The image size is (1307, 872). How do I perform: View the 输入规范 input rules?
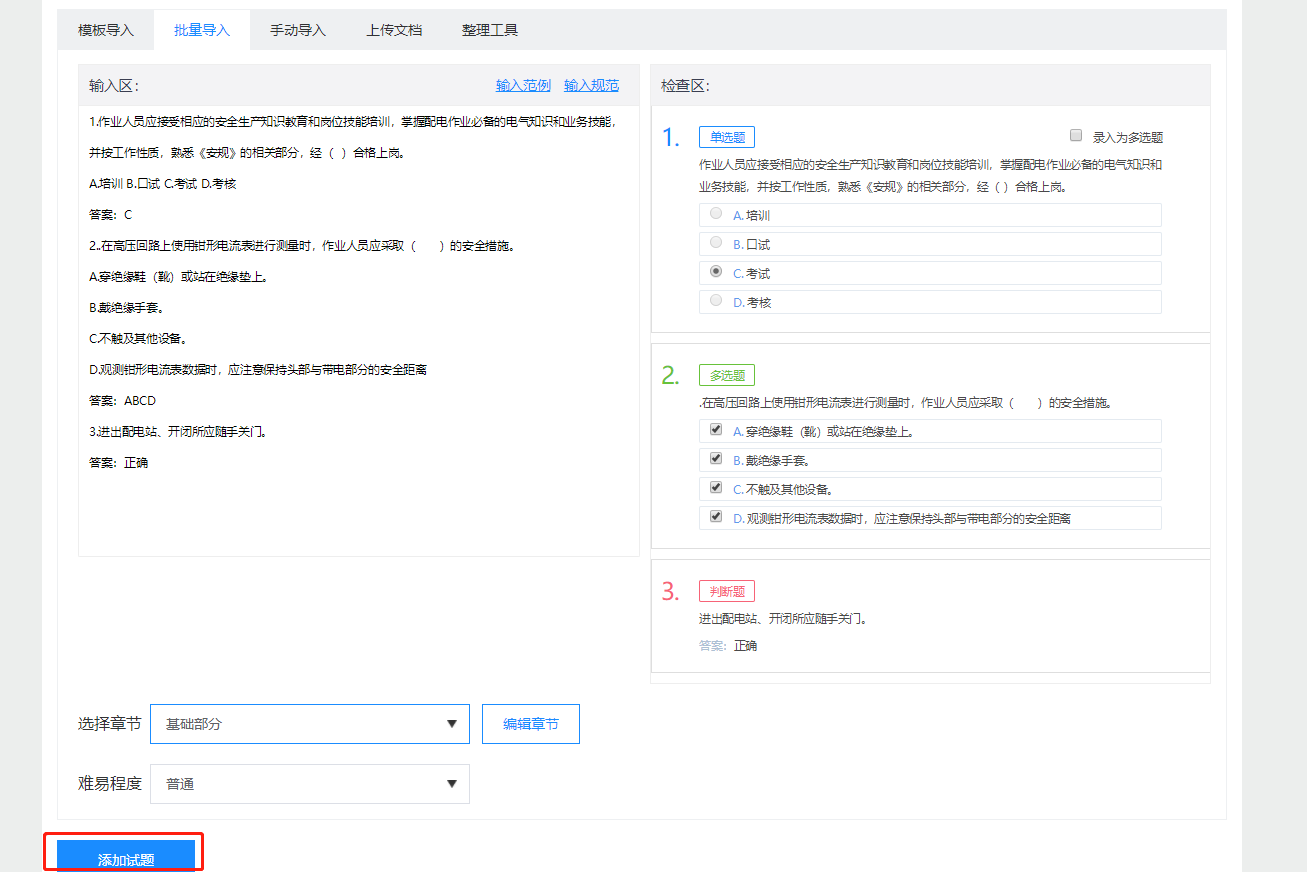(590, 85)
